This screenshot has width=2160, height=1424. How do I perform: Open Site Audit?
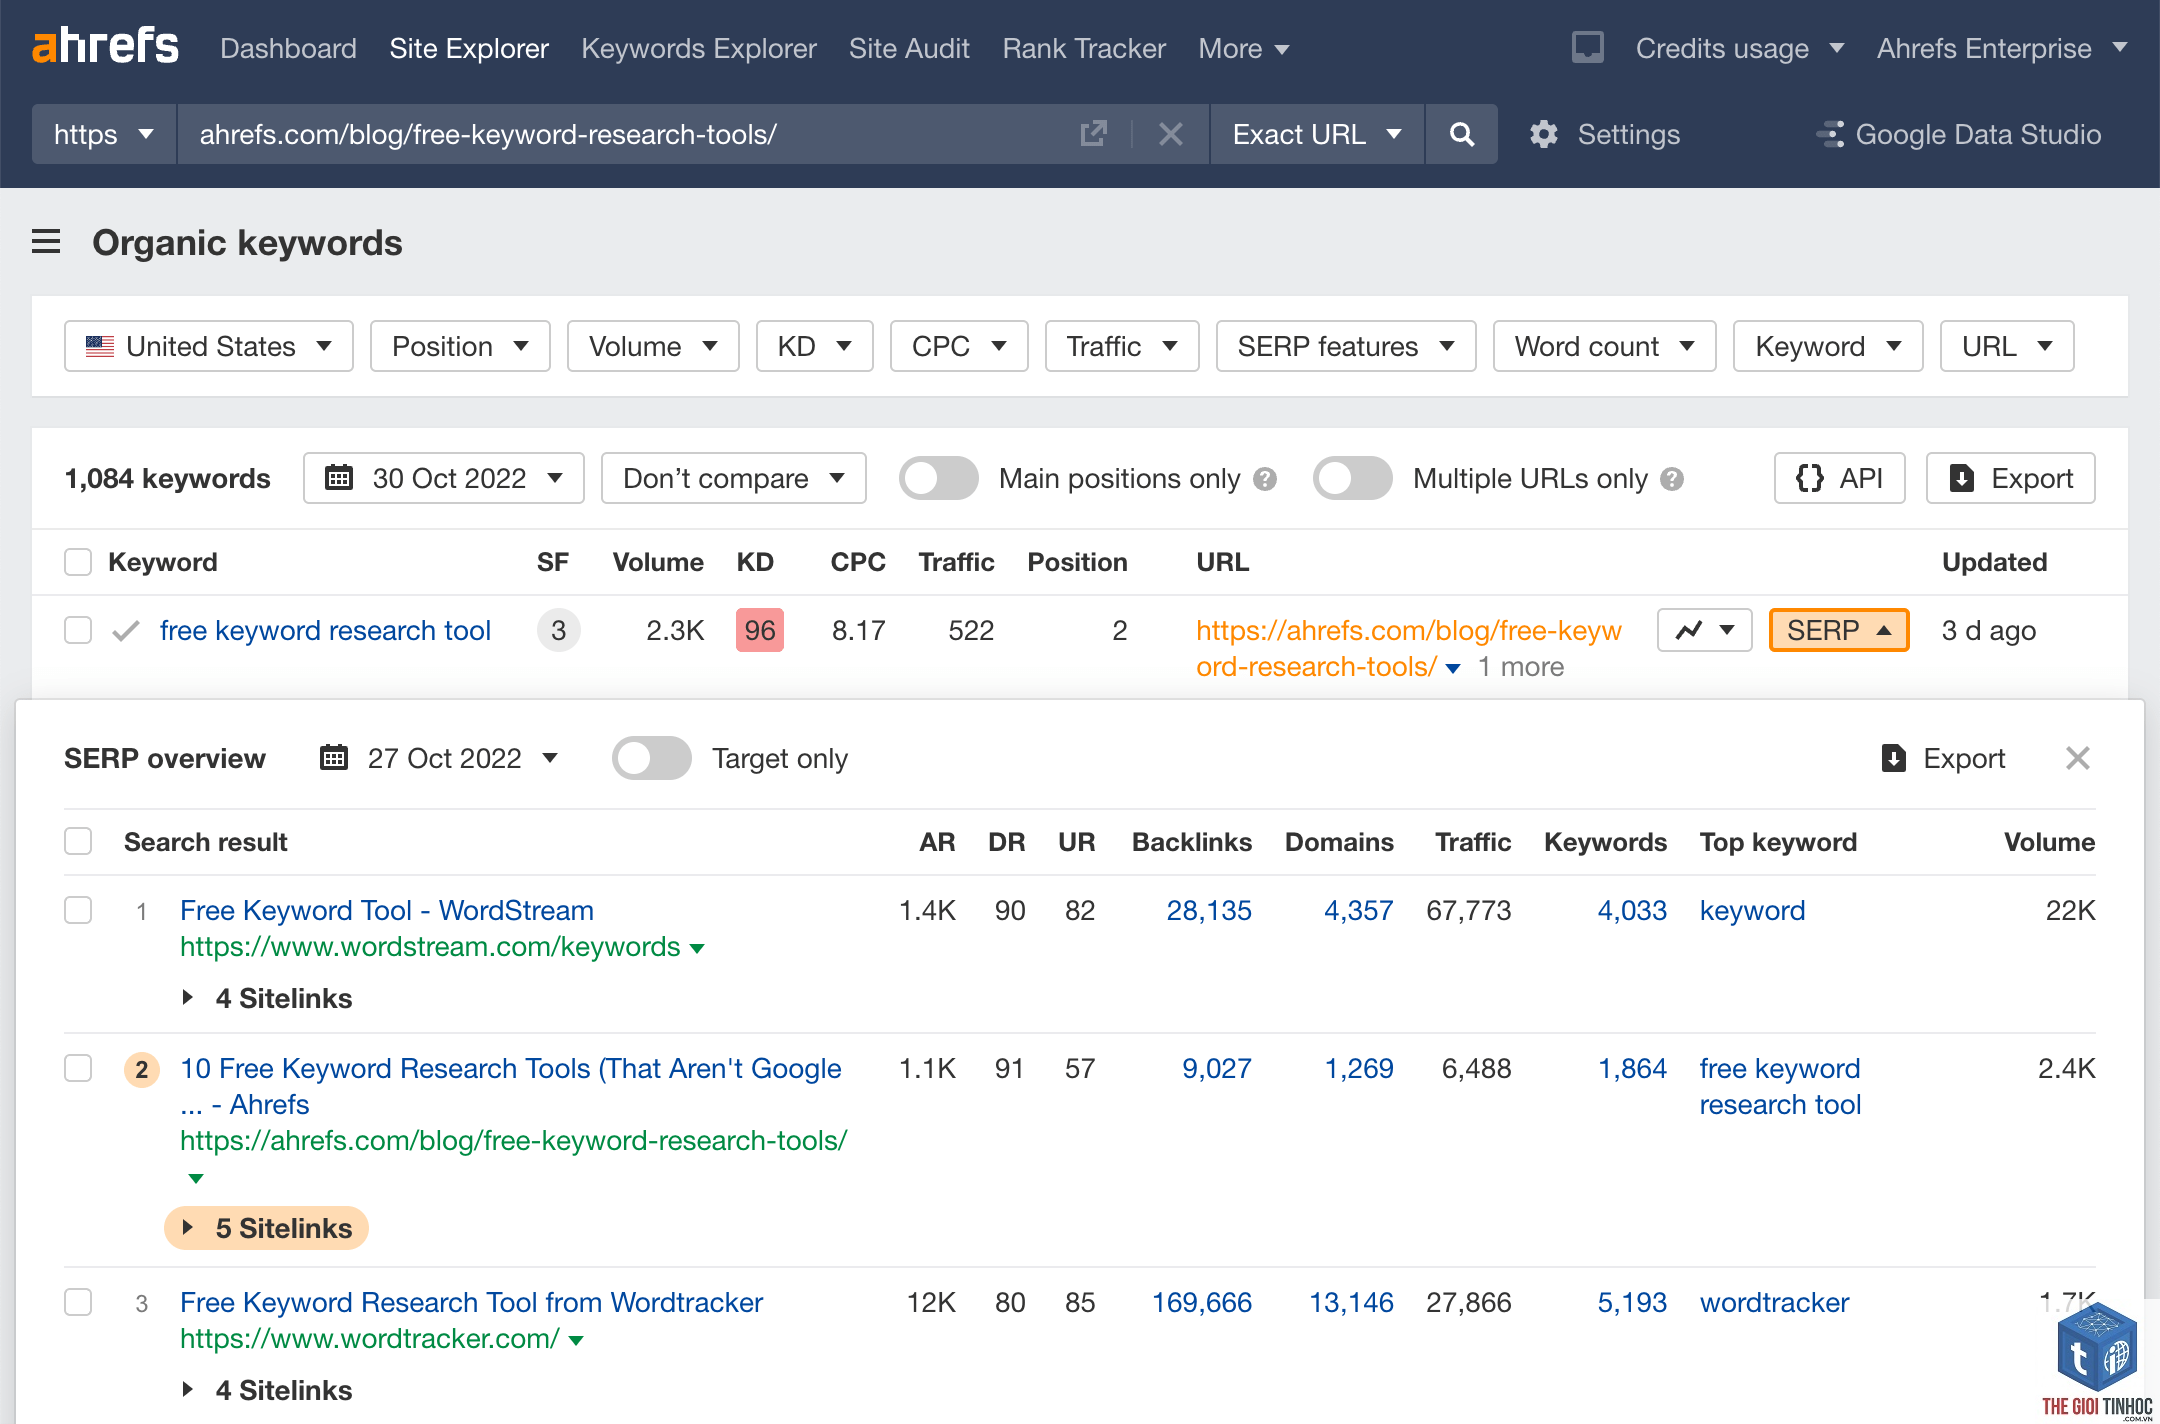[909, 48]
